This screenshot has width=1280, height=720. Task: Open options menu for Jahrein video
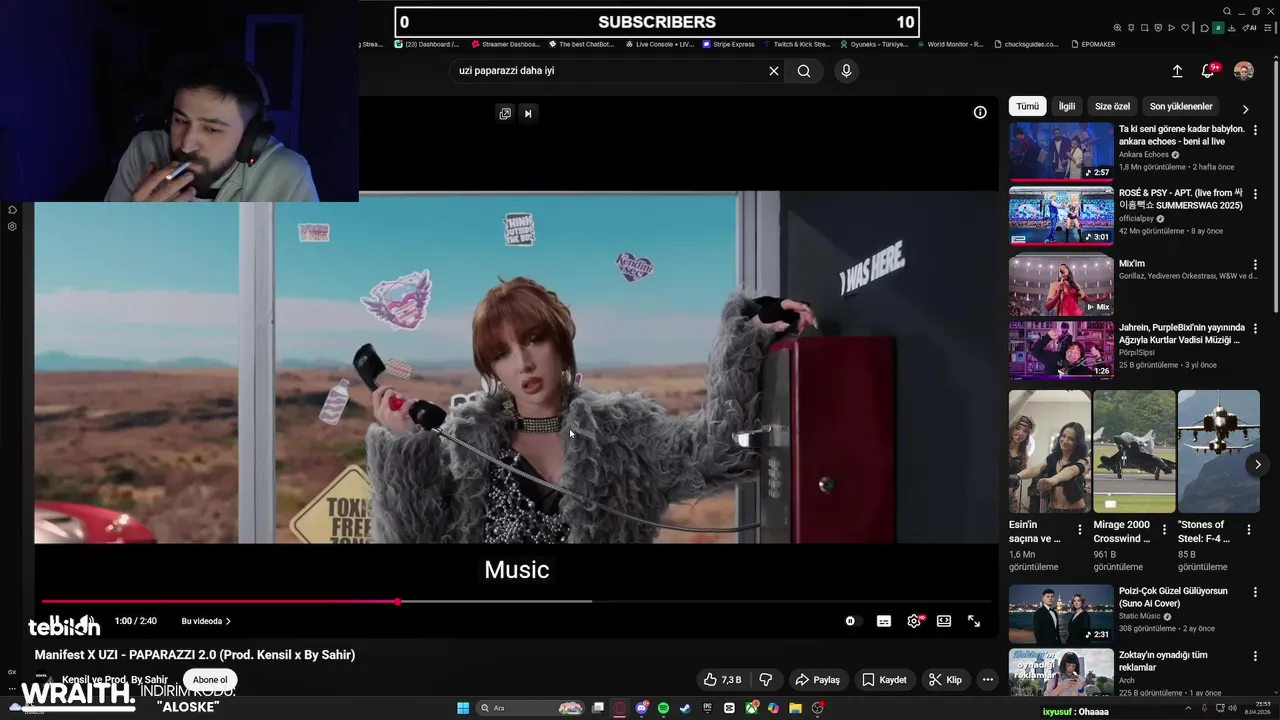tap(1255, 328)
